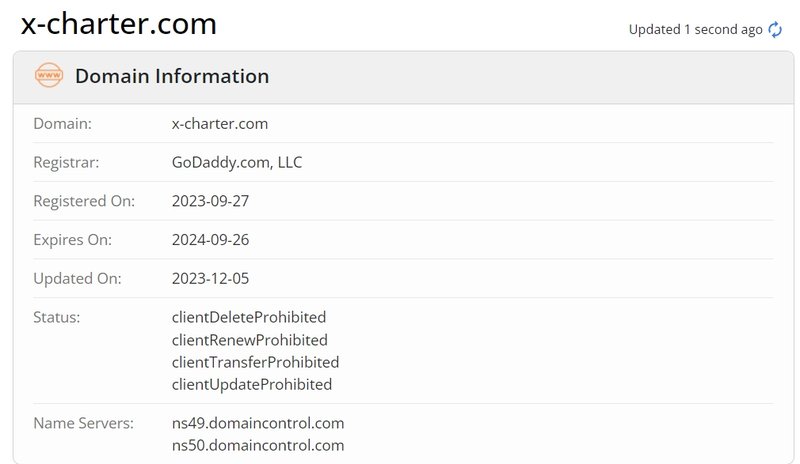This screenshot has height=464, width=800.
Task: Click the clientRenewProhibited status
Action: click(x=250, y=340)
